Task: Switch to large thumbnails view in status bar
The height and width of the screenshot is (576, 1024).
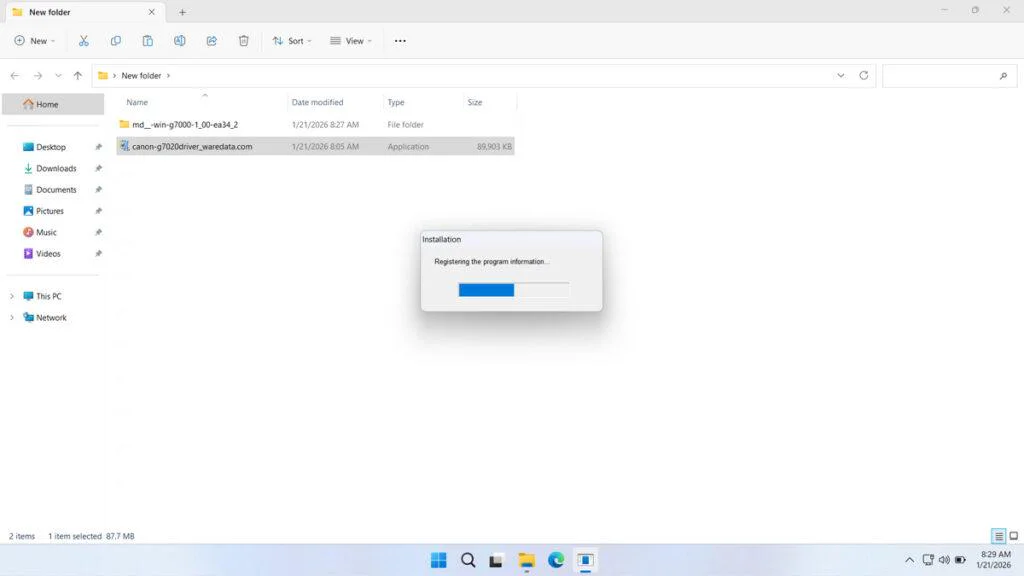Action: click(1012, 536)
